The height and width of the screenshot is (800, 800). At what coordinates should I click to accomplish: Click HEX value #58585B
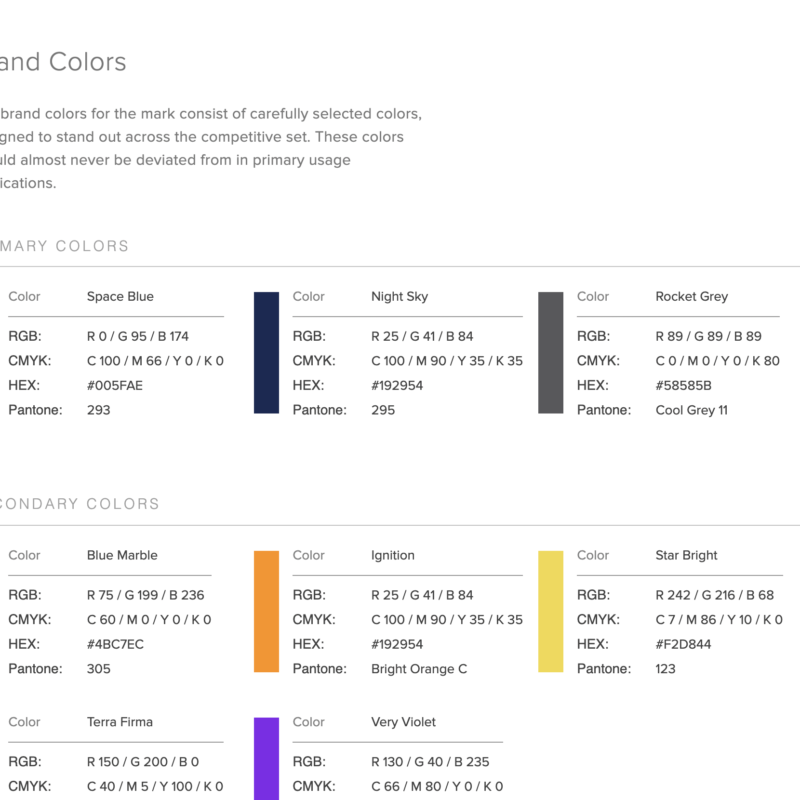click(x=683, y=385)
